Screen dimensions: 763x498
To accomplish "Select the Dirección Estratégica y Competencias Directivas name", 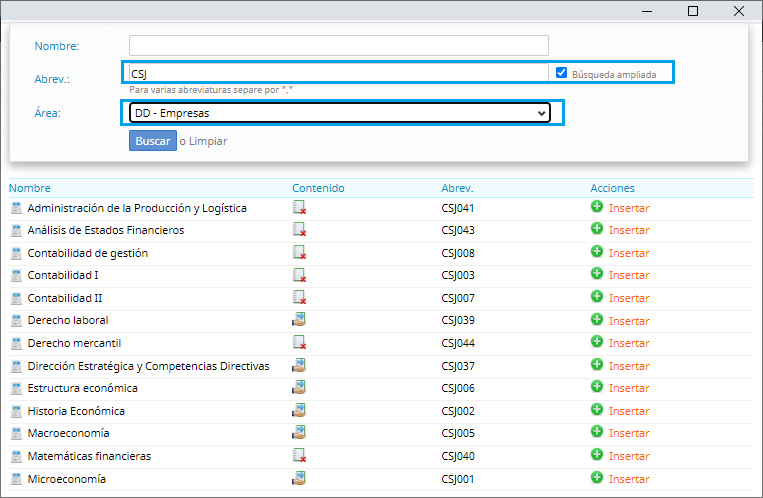I will (148, 366).
